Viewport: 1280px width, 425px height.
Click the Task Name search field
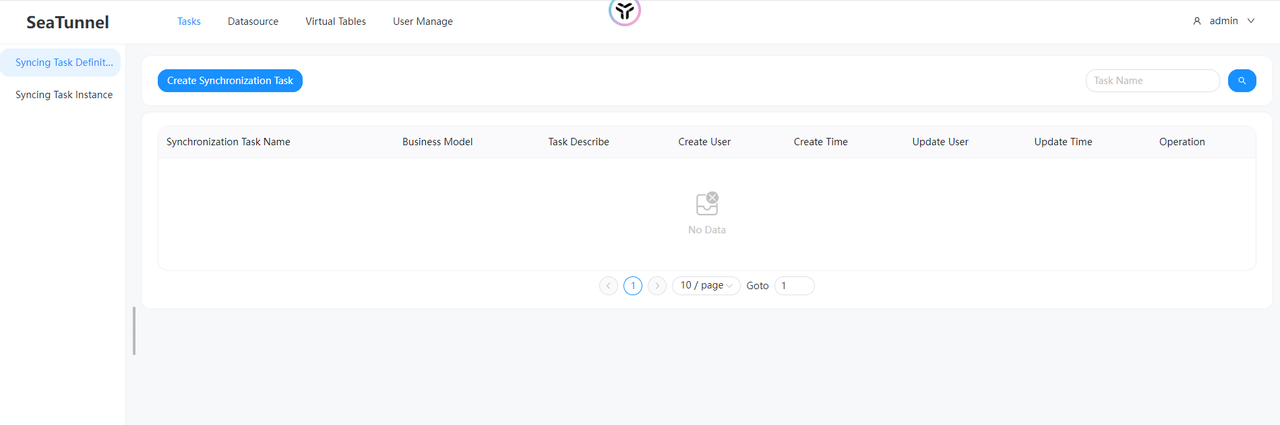point(1152,81)
